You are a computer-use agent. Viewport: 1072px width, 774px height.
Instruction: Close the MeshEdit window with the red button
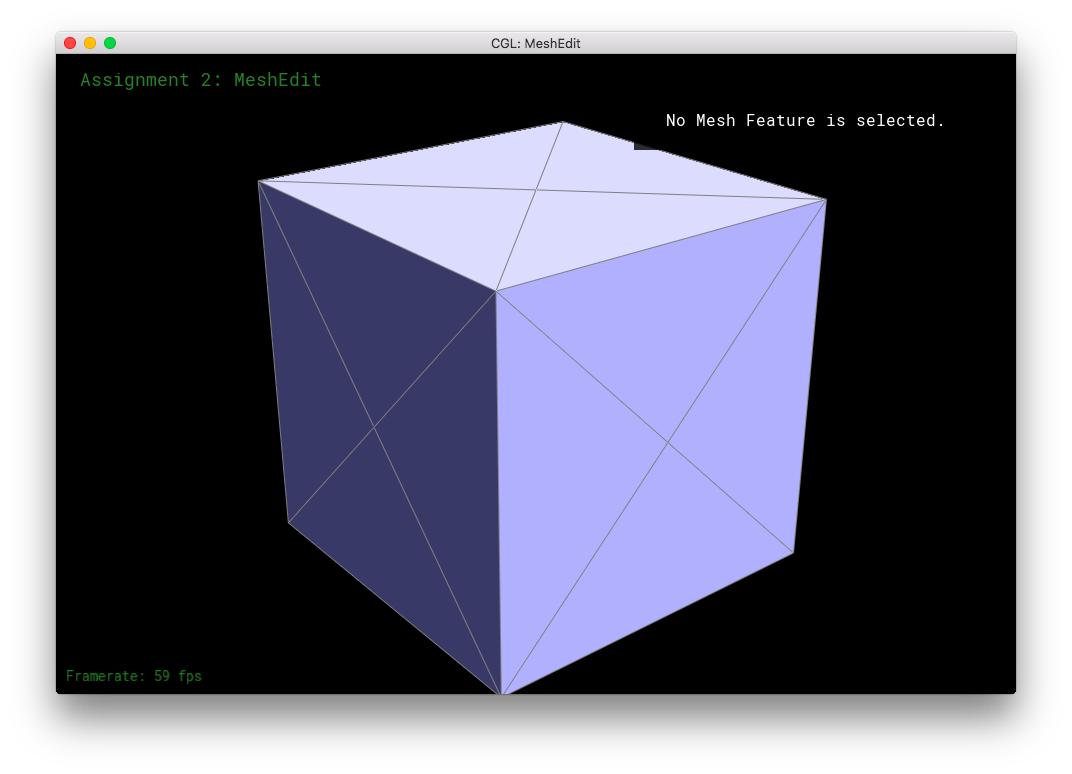70,43
